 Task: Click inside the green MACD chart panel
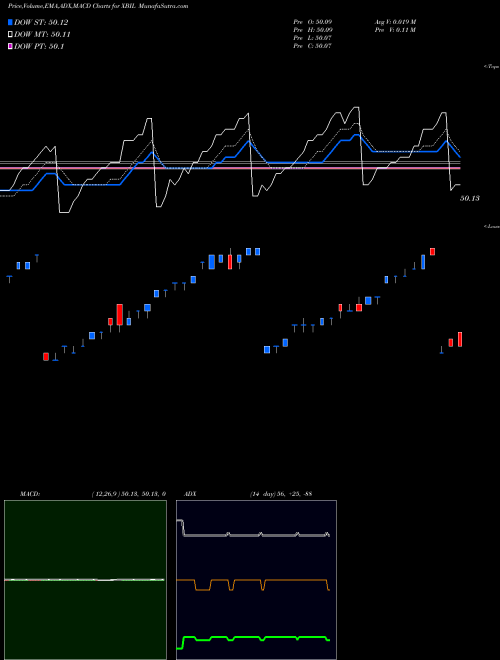point(85,580)
